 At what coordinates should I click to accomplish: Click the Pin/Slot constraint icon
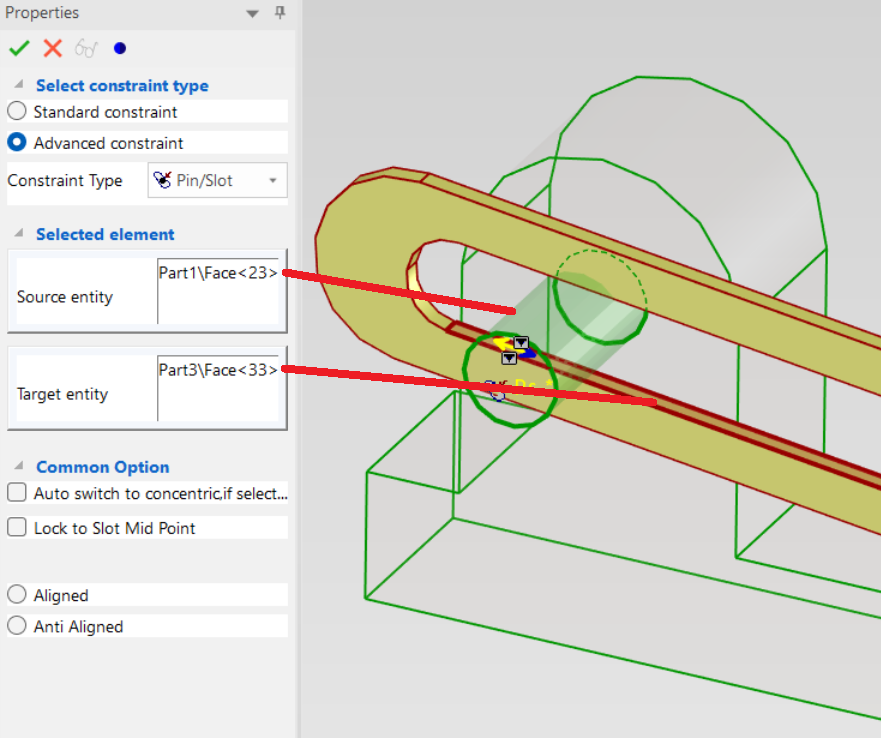tap(161, 181)
